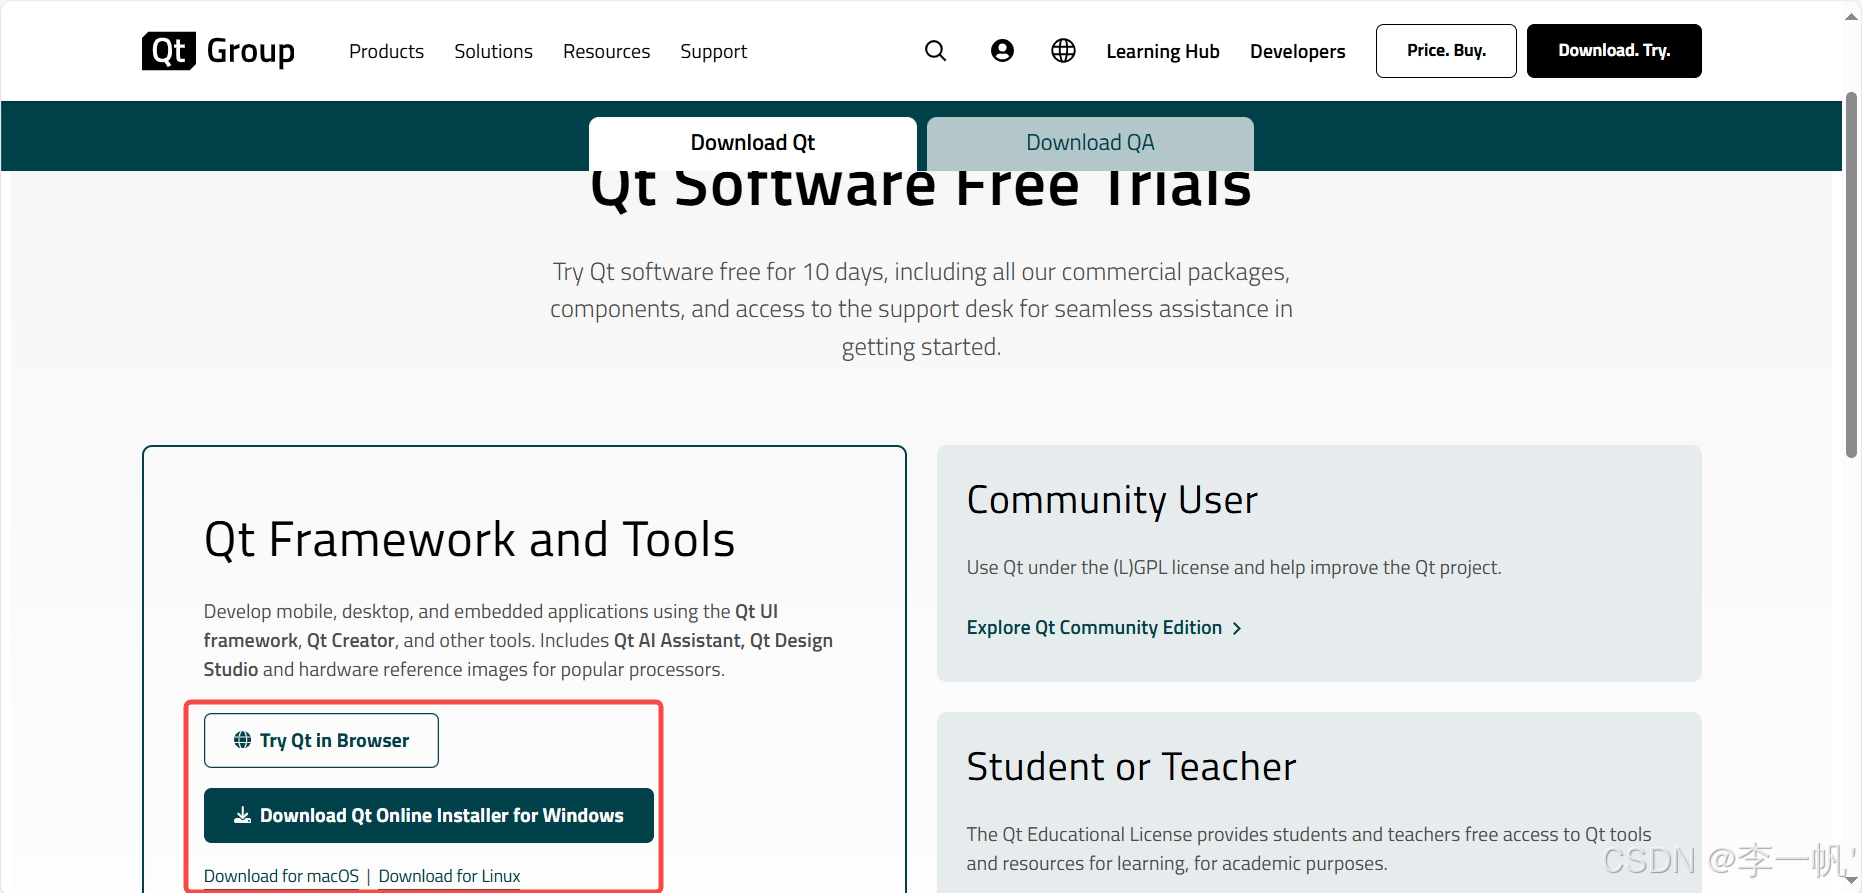Click the Price. Buy. button
This screenshot has height=893, width=1862.
[x=1446, y=51]
